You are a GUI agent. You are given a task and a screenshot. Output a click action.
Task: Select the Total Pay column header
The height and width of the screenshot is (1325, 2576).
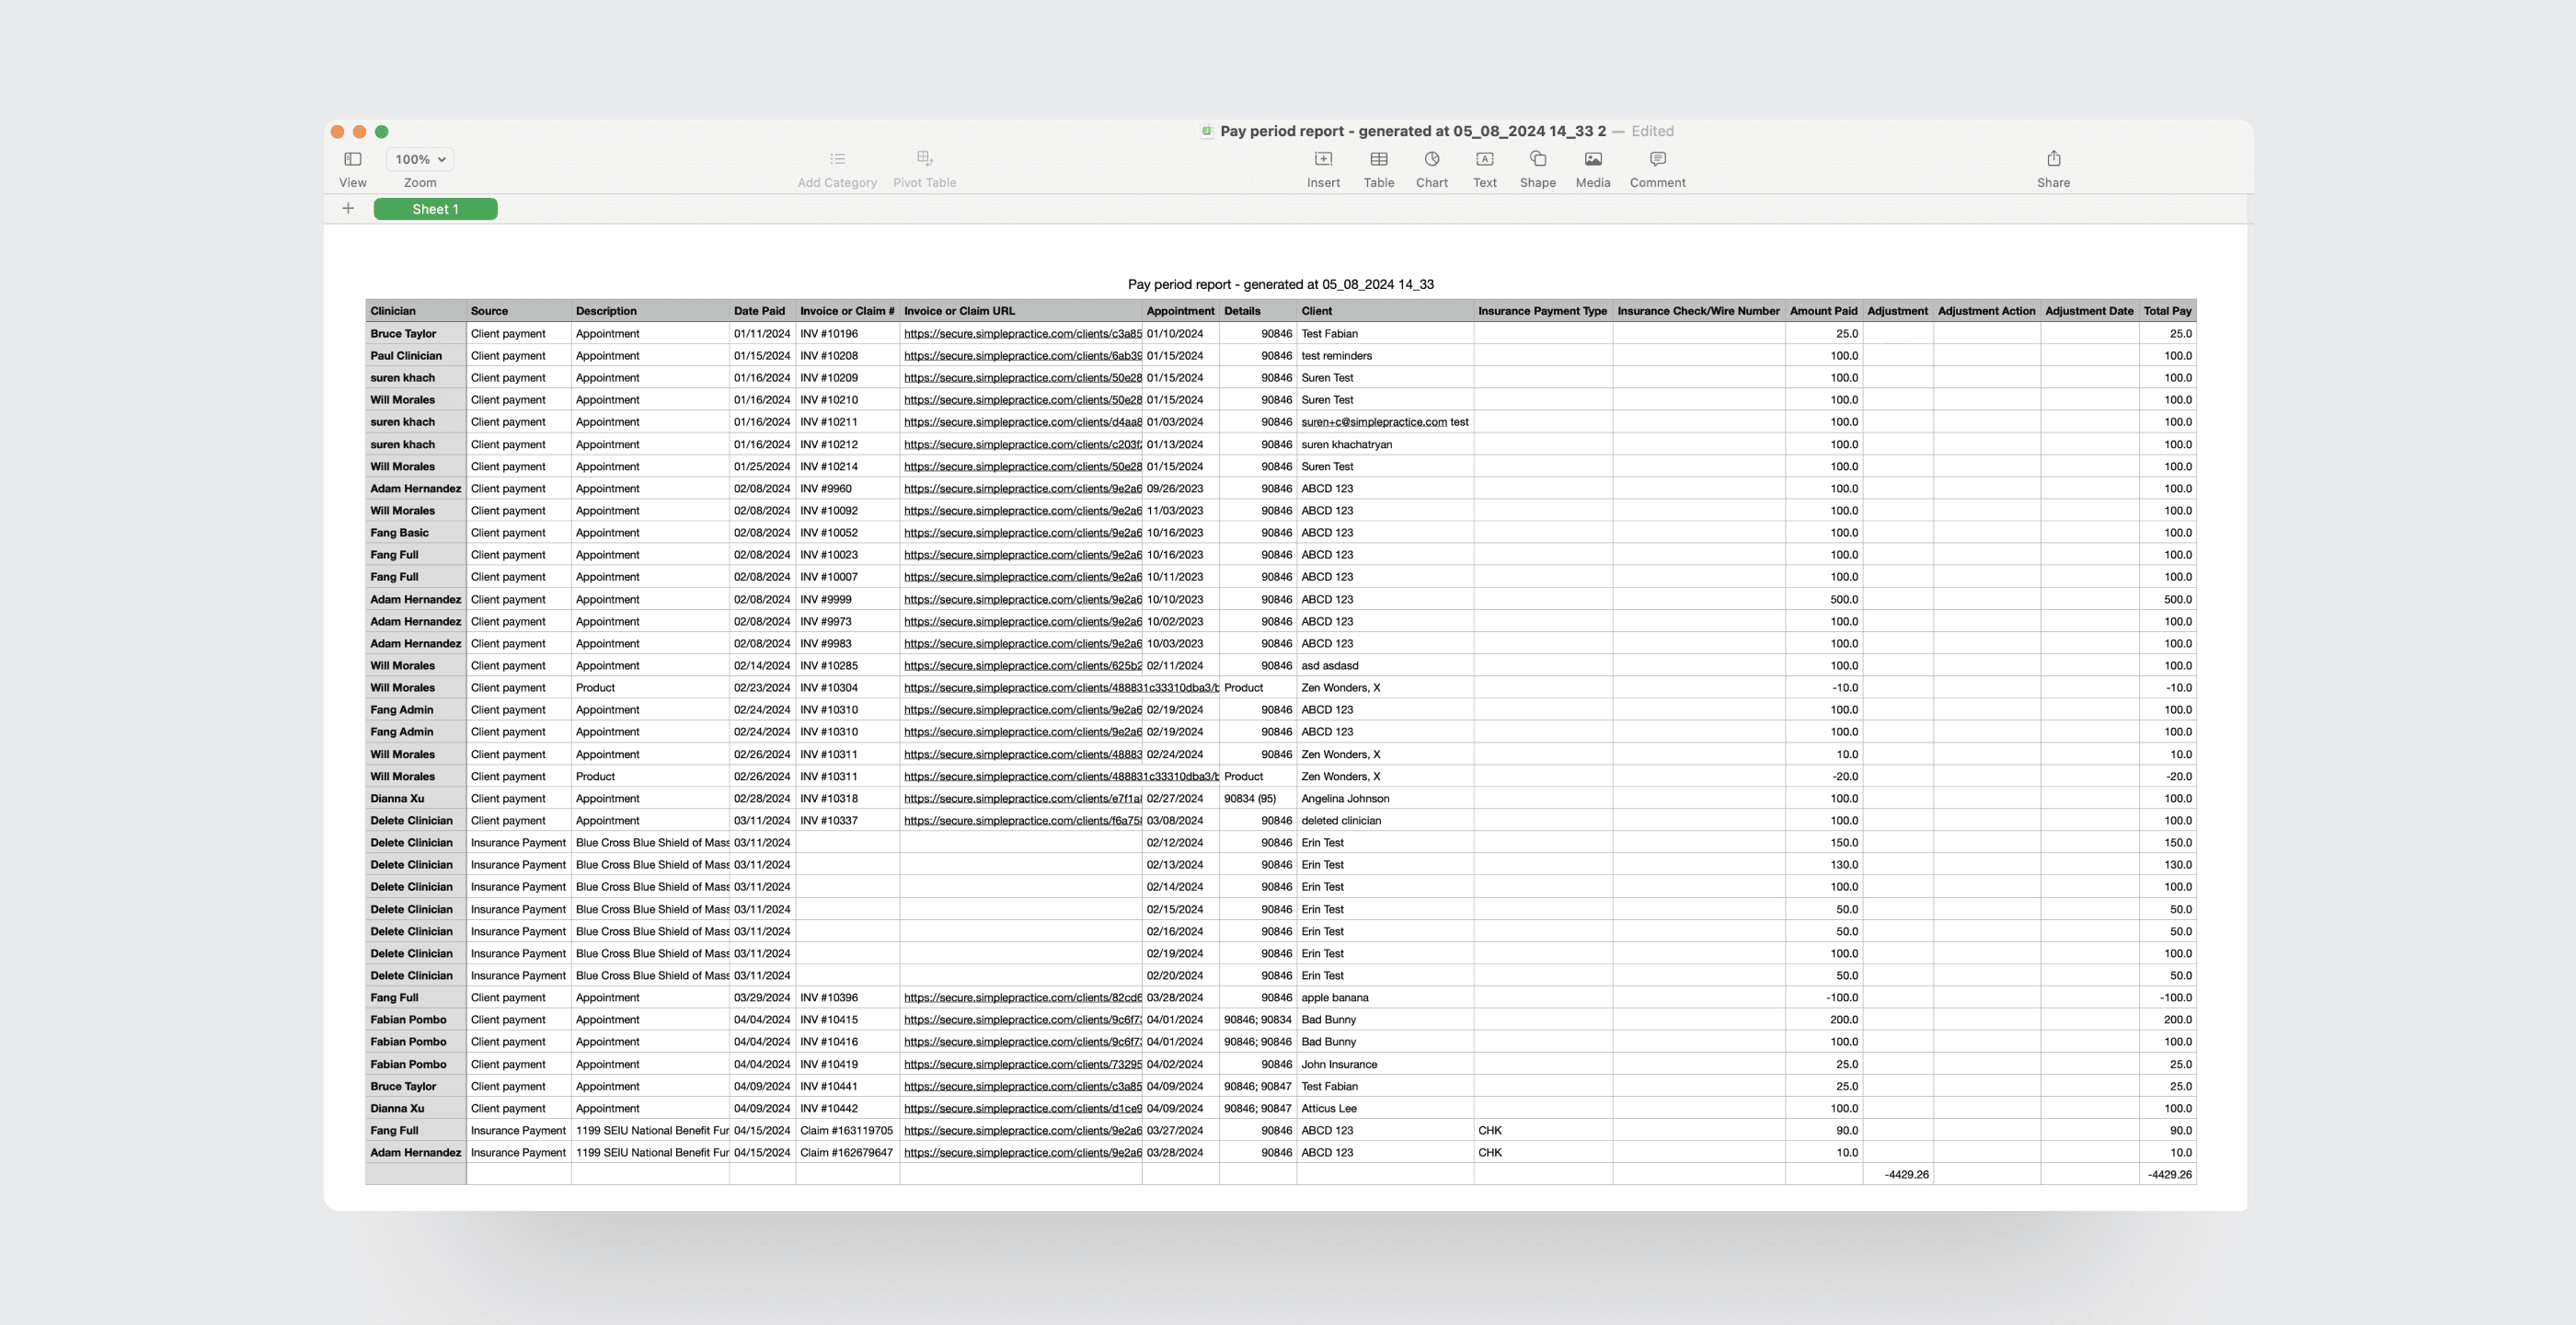(x=2166, y=311)
